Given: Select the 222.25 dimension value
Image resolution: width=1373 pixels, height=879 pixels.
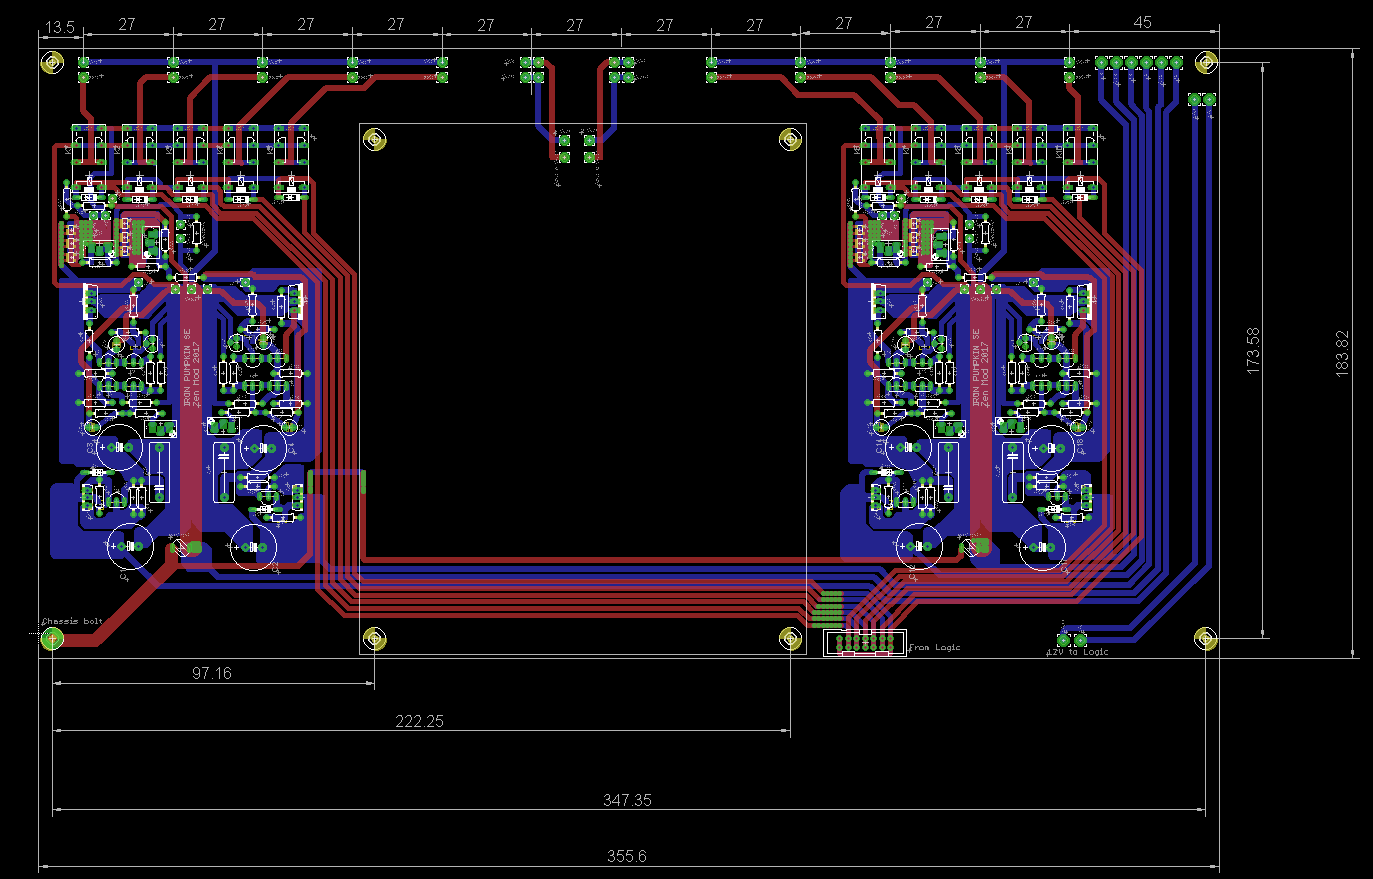Looking at the screenshot, I should tap(419, 721).
